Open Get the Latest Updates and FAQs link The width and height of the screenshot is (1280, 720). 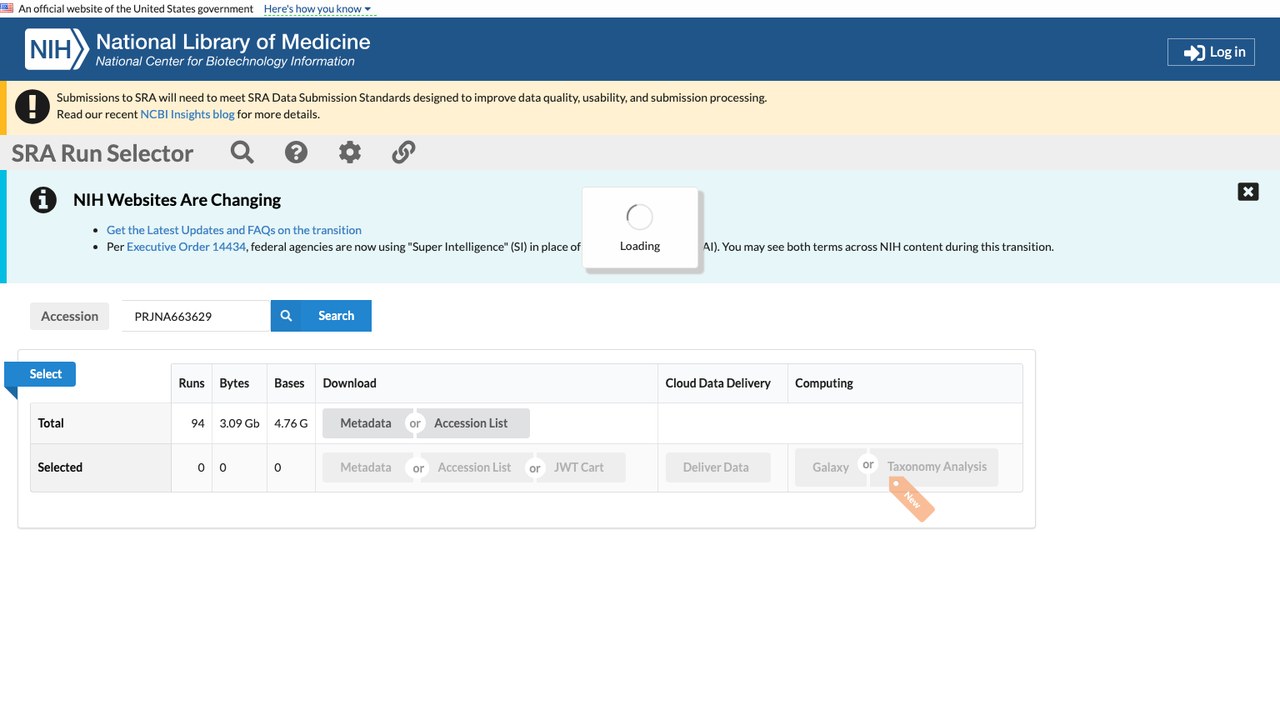234,230
